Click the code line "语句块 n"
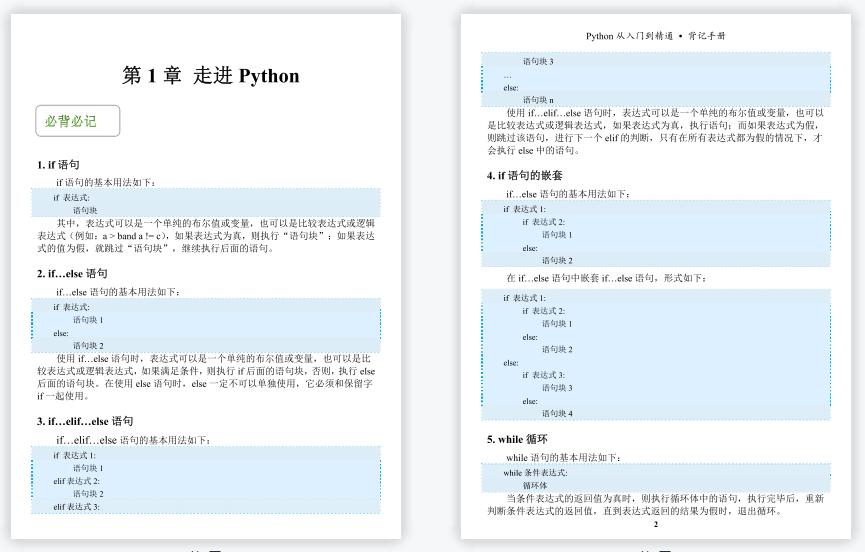This screenshot has width=865, height=552. [538, 100]
